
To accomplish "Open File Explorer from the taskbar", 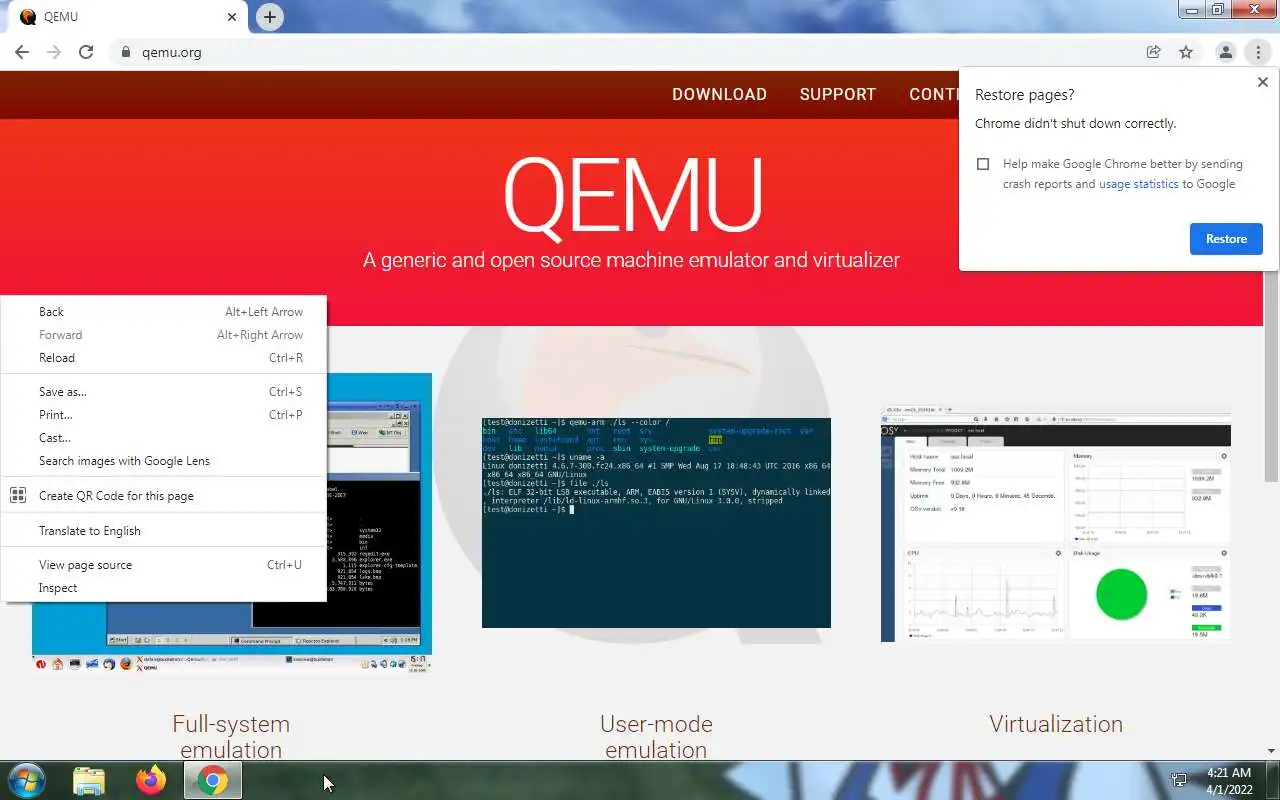I will tap(89, 780).
